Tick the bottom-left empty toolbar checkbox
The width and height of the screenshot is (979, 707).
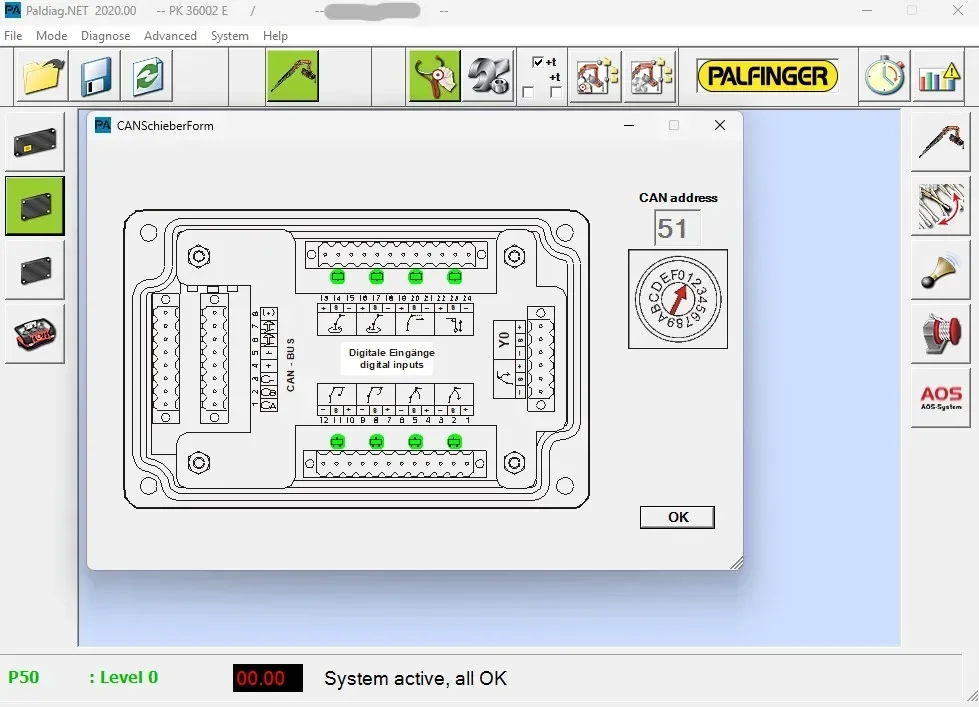[528, 92]
